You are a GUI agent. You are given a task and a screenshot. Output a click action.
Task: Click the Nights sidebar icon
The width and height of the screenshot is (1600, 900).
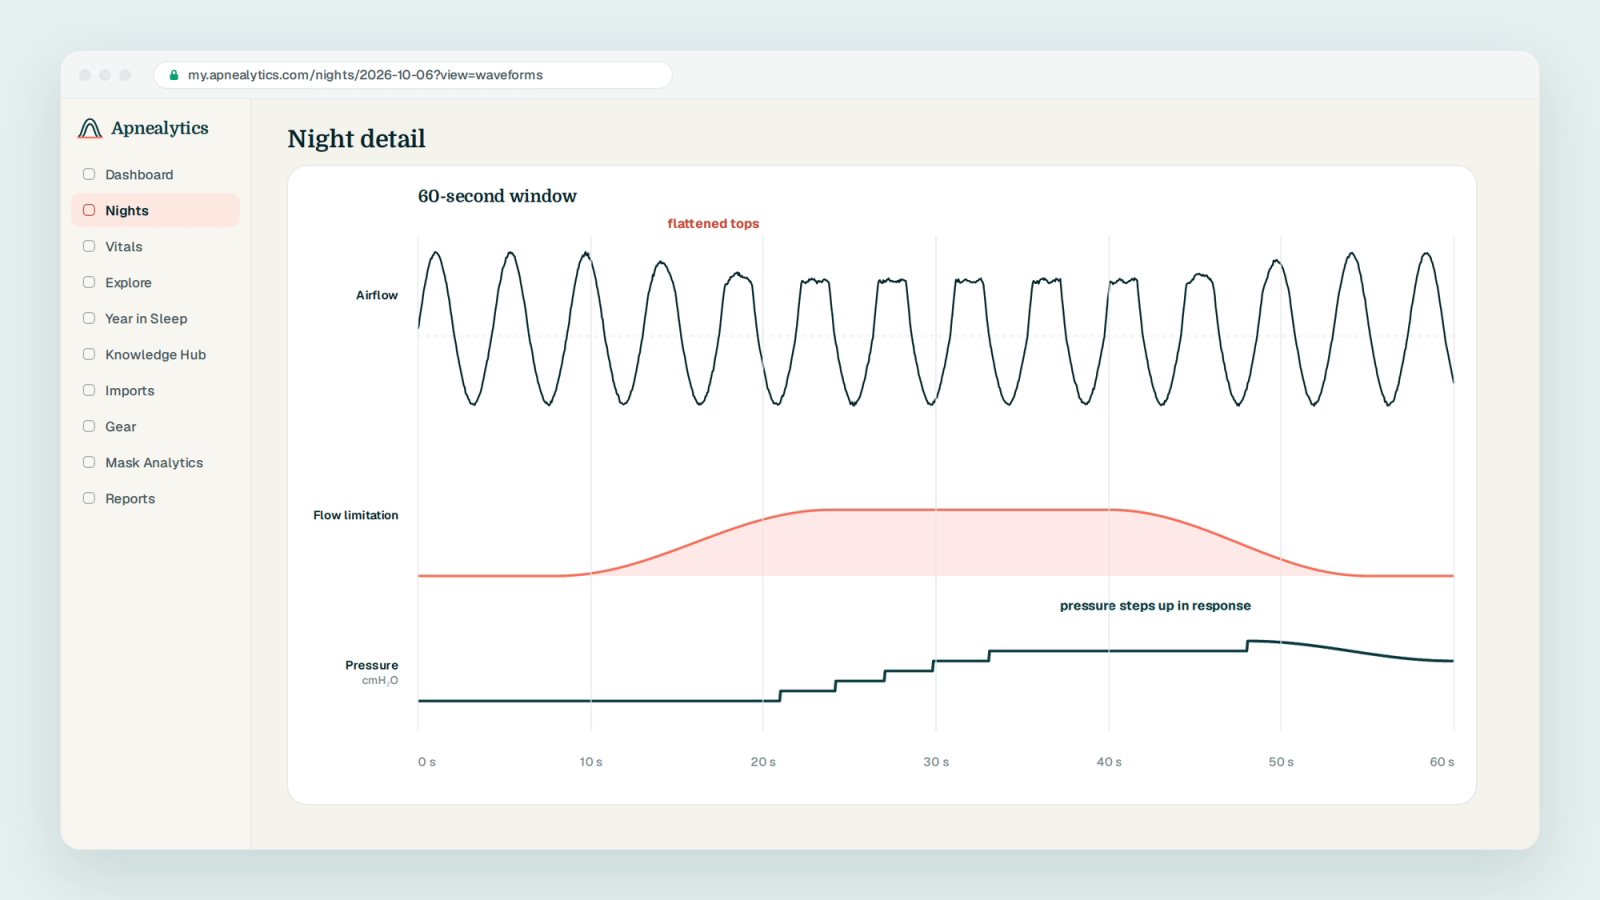[89, 210]
